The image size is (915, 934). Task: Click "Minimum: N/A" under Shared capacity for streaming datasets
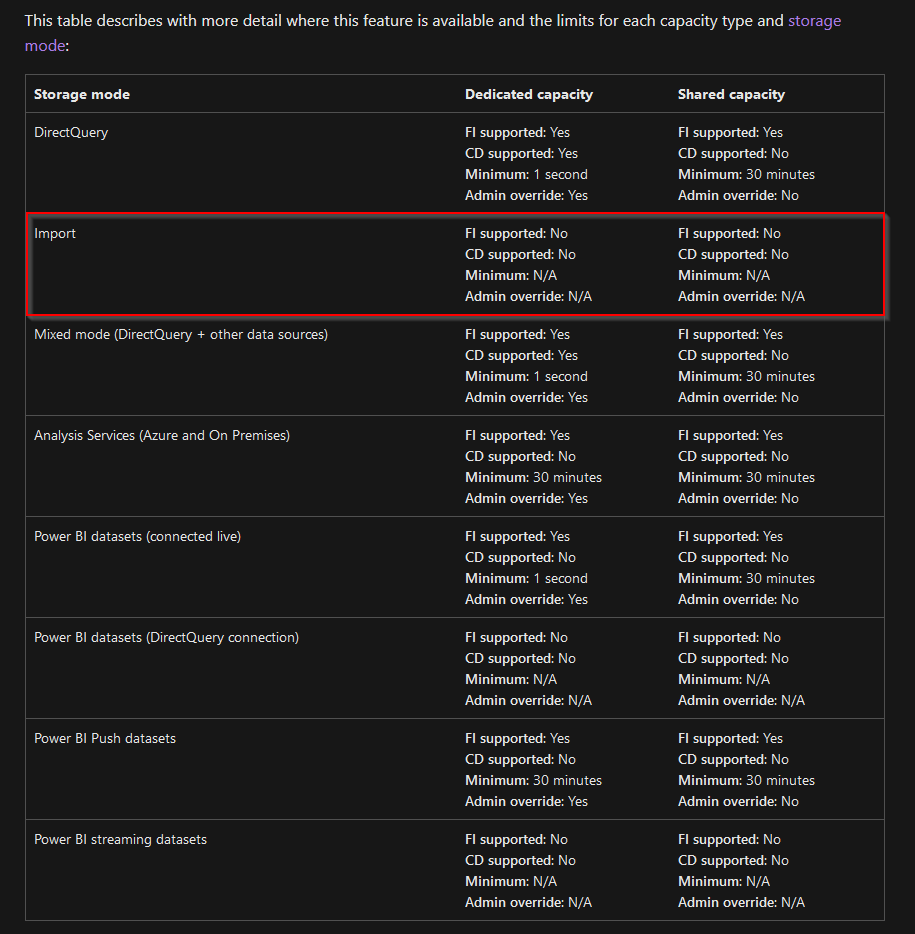[x=724, y=881]
